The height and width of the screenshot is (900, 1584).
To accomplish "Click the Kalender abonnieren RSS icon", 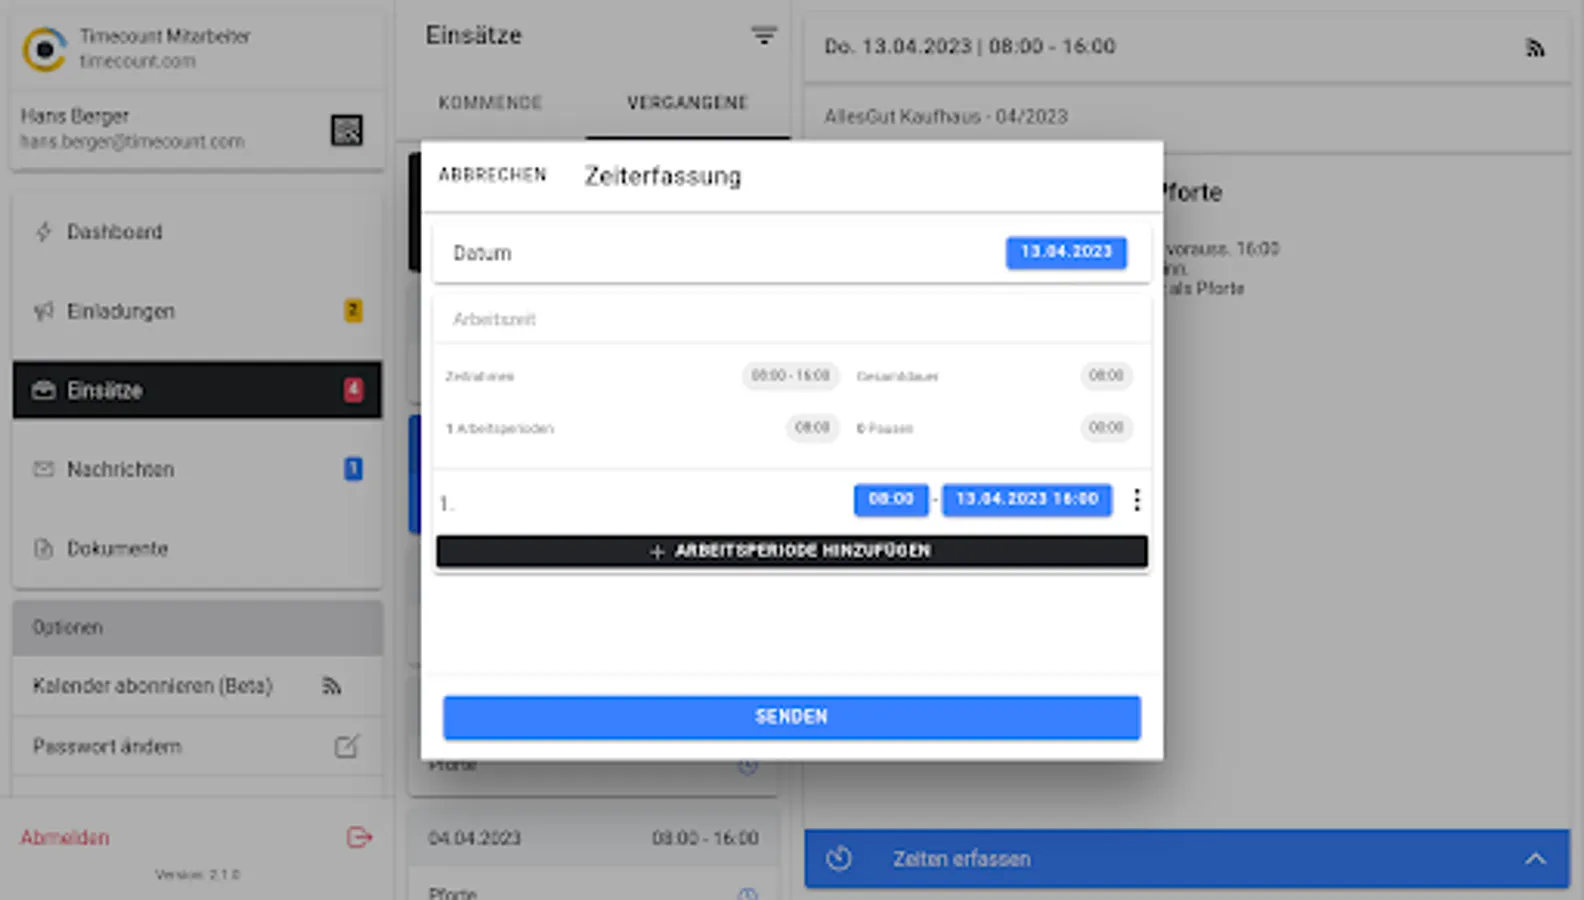I will tap(332, 686).
